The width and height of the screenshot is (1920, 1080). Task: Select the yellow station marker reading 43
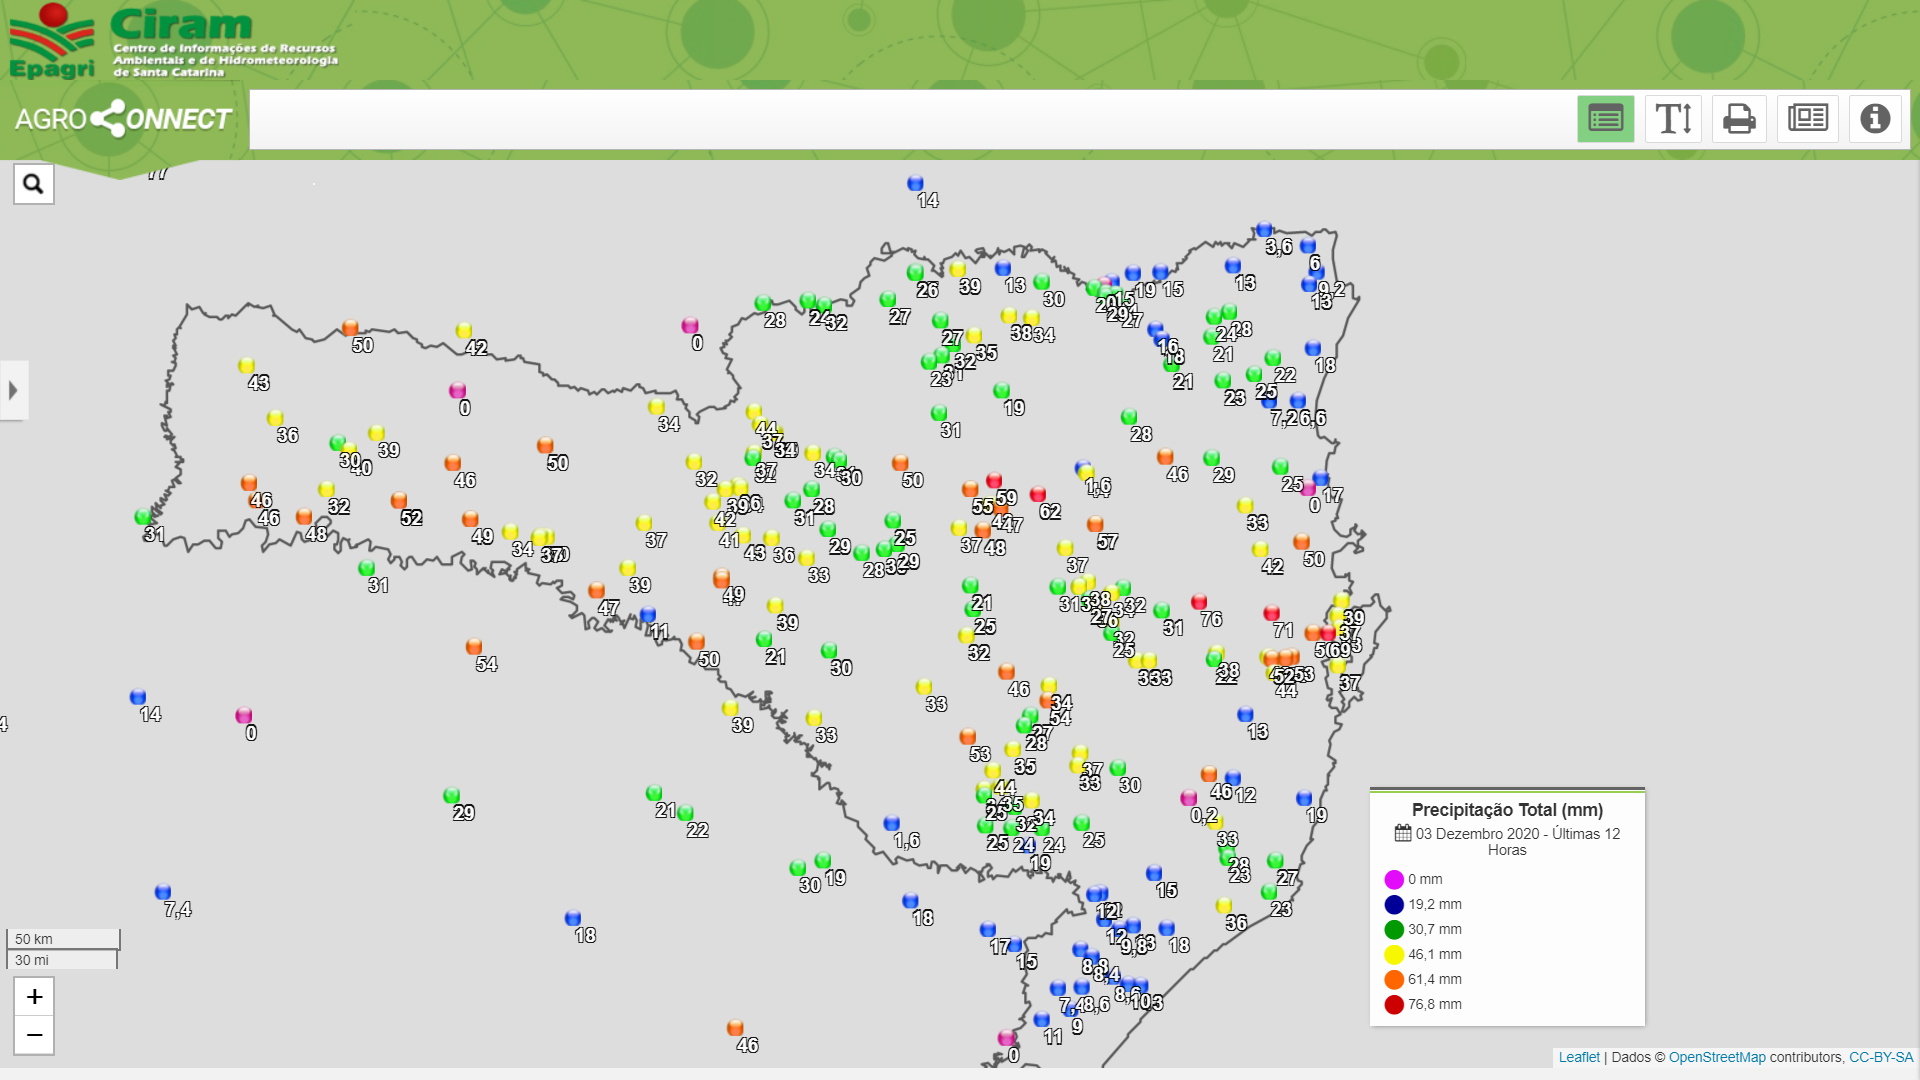246,366
